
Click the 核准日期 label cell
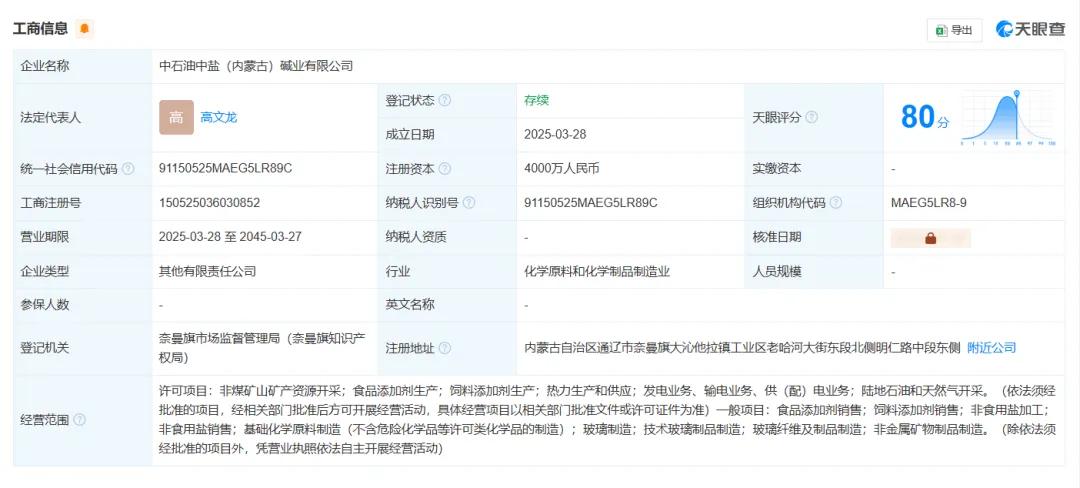pyautogui.click(x=813, y=237)
